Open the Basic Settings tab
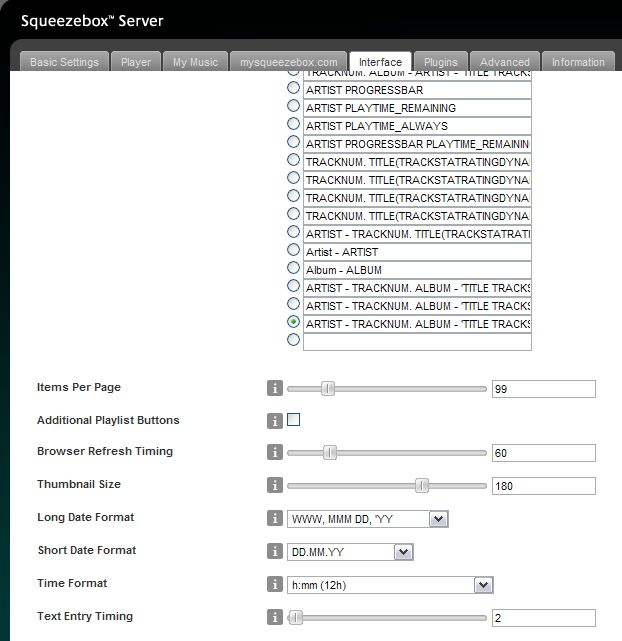 click(64, 62)
